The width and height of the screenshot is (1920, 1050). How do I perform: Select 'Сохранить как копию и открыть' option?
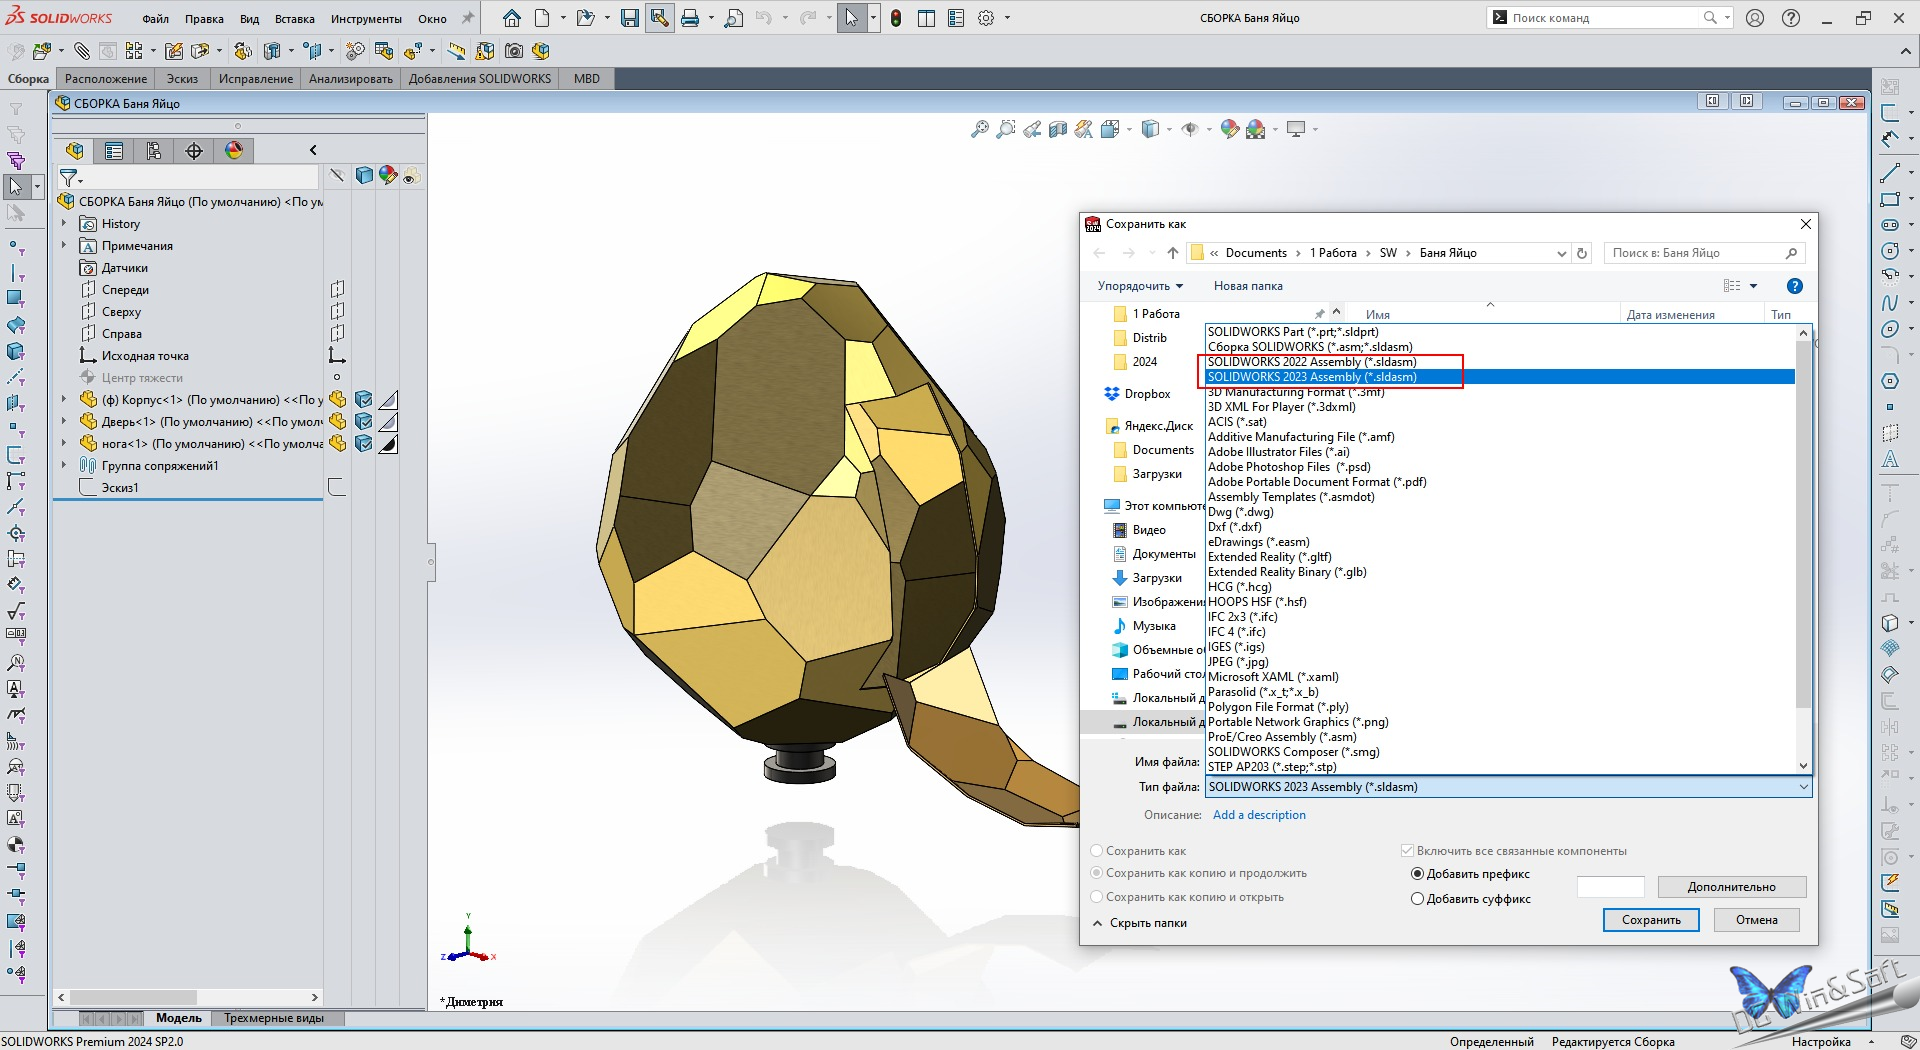(x=1097, y=897)
